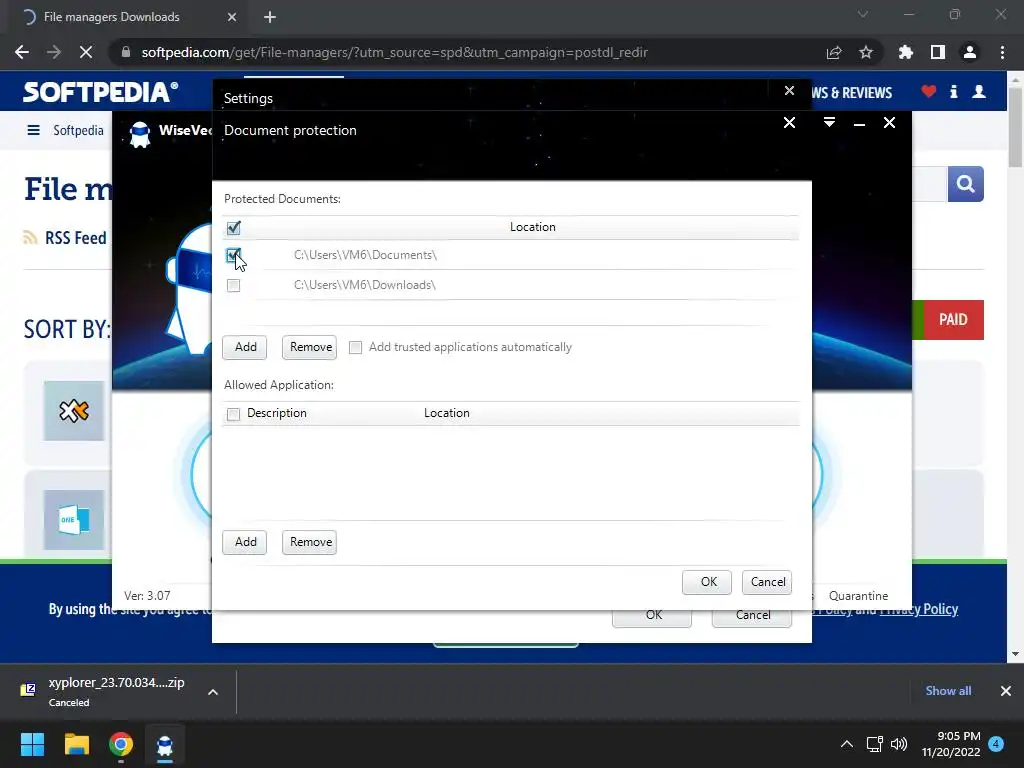Click the Softpedia search magnifier button

pyautogui.click(x=966, y=184)
